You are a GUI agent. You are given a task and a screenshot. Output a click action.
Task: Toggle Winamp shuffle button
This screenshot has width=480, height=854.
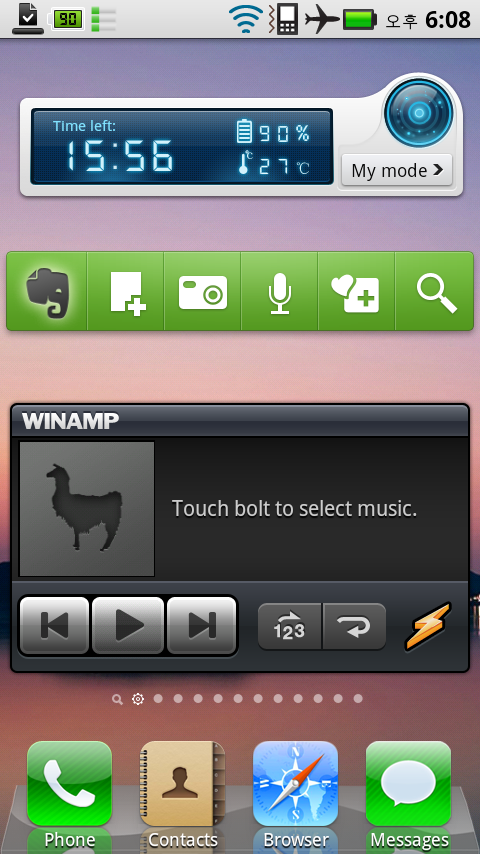pyautogui.click(x=289, y=626)
